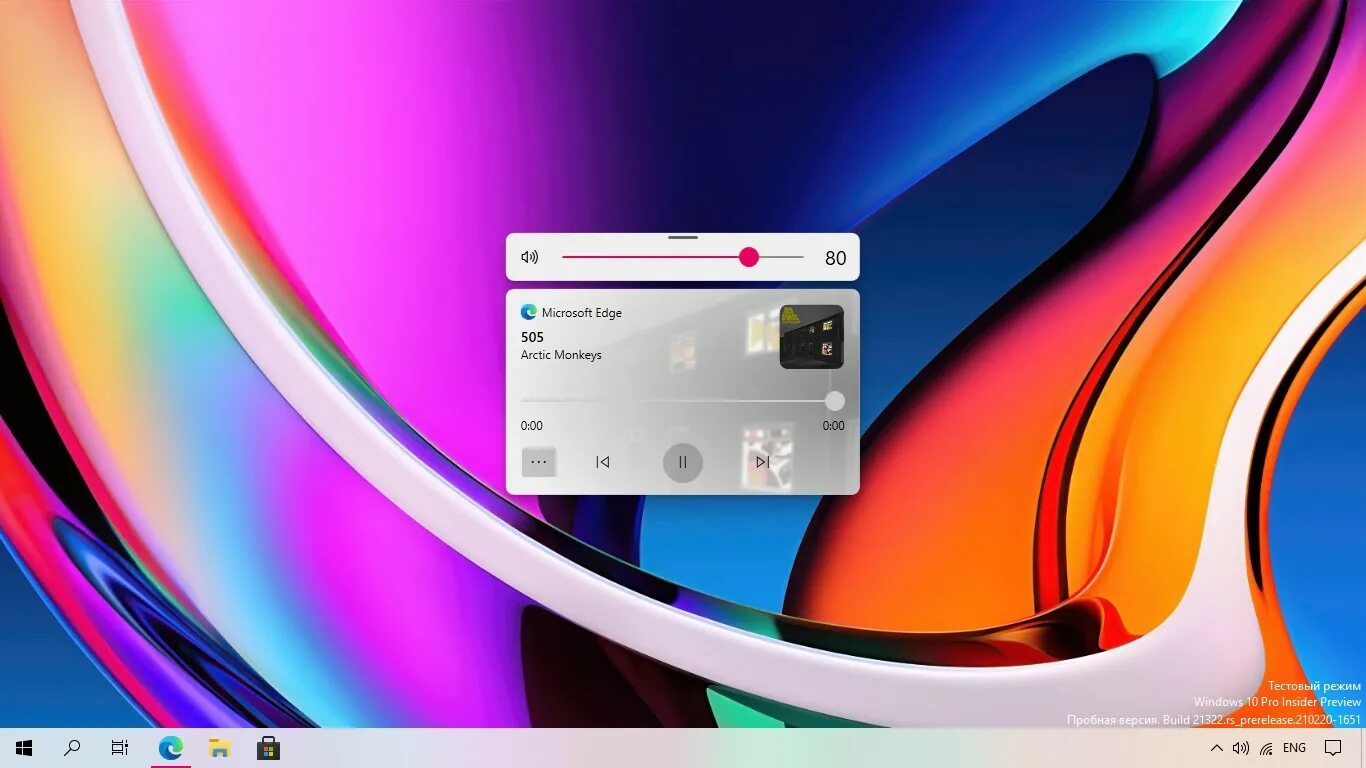Open the Action Center notifications icon
The height and width of the screenshot is (768, 1366).
click(x=1333, y=748)
